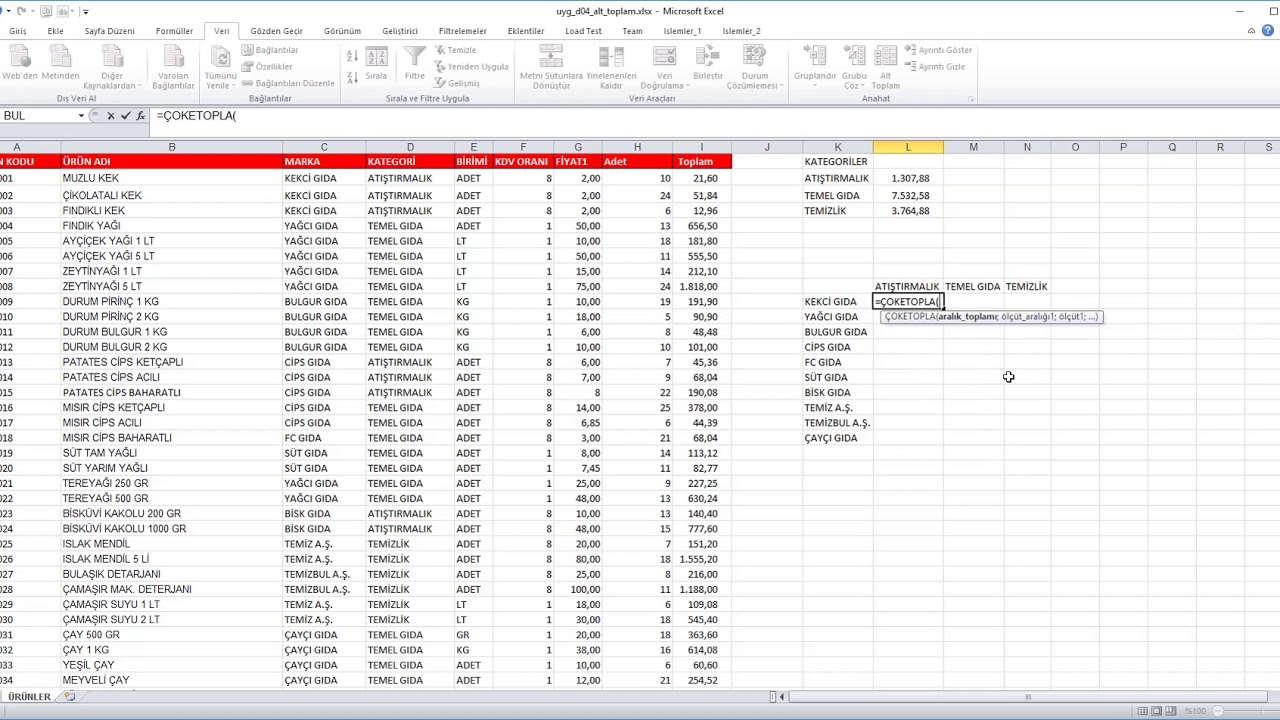
Task: Select cell MUZLU KEK
Action: click(x=171, y=179)
